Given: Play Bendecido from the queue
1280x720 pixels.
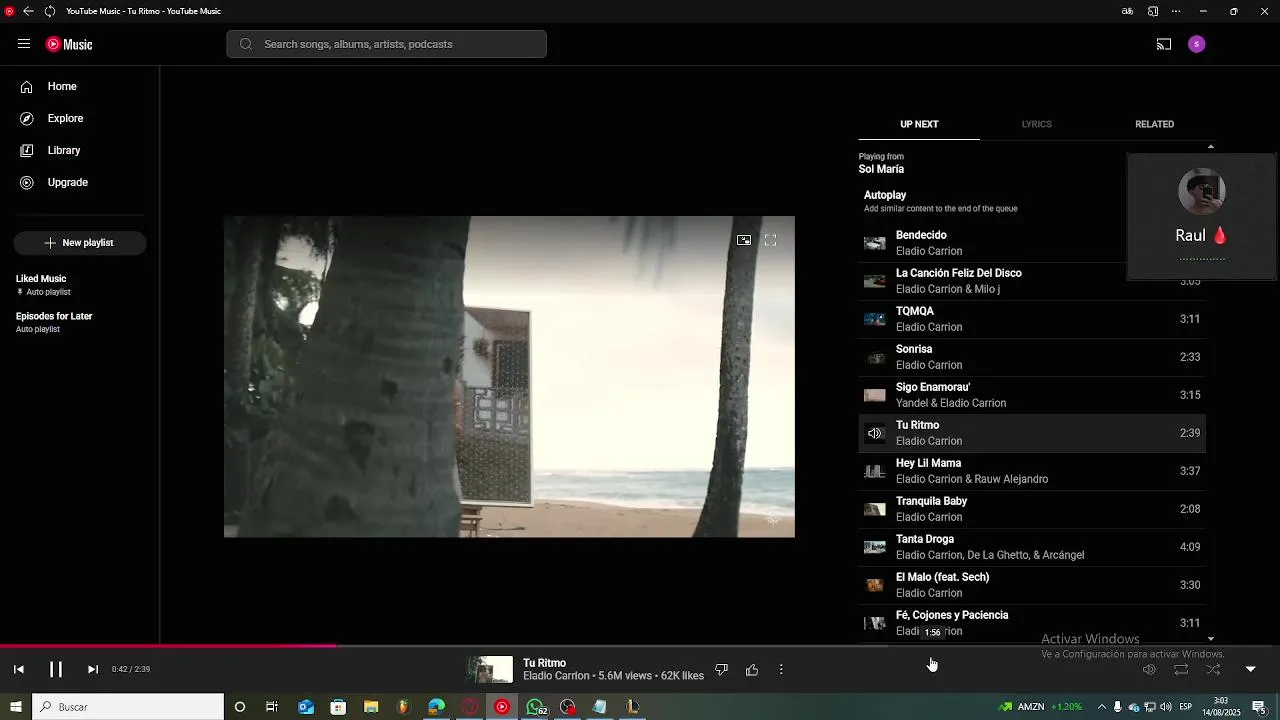Looking at the screenshot, I should [1032, 243].
